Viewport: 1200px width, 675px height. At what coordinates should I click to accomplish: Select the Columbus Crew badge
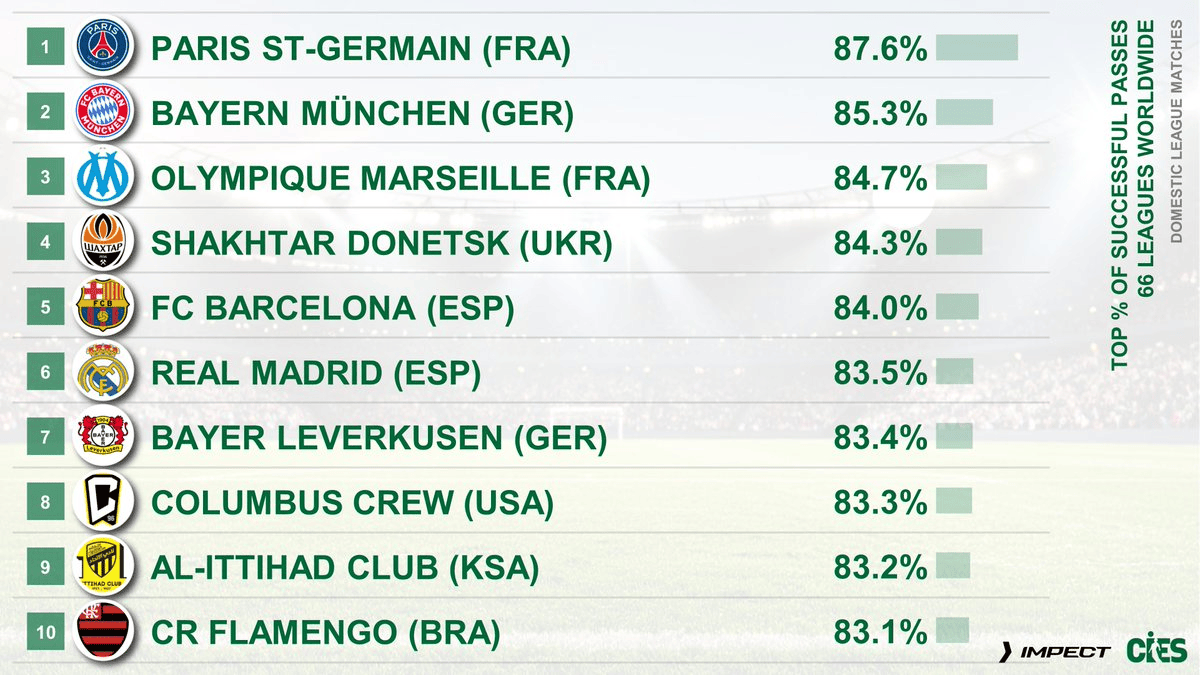tap(104, 502)
